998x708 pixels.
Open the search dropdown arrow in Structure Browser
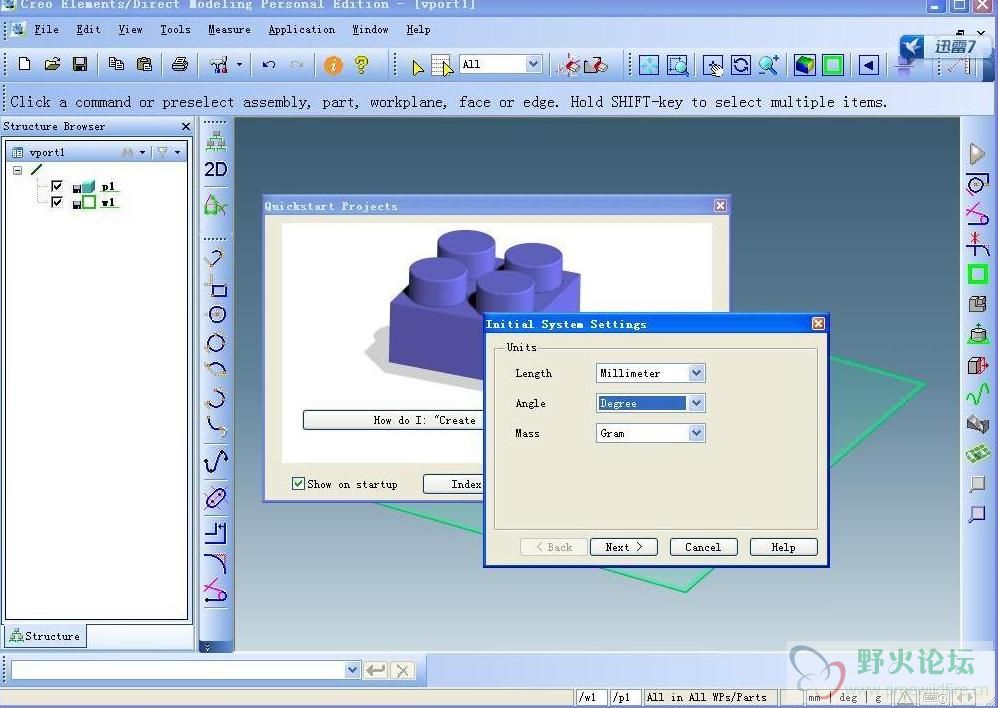pyautogui.click(x=142, y=152)
